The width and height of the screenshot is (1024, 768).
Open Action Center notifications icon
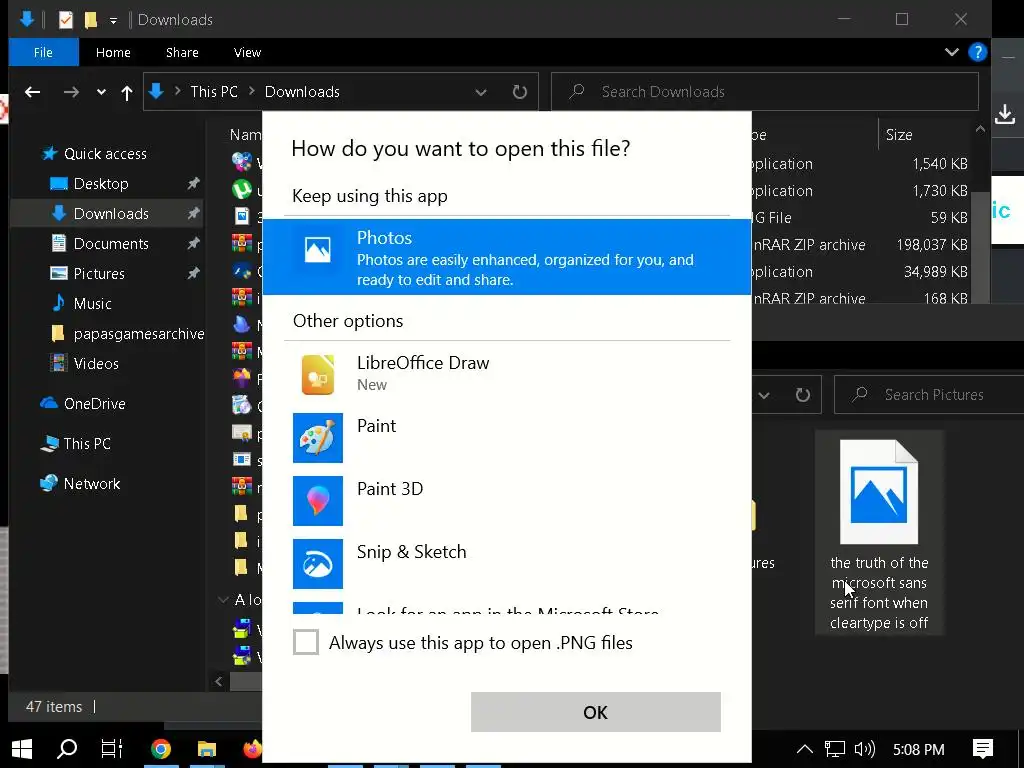point(983,748)
